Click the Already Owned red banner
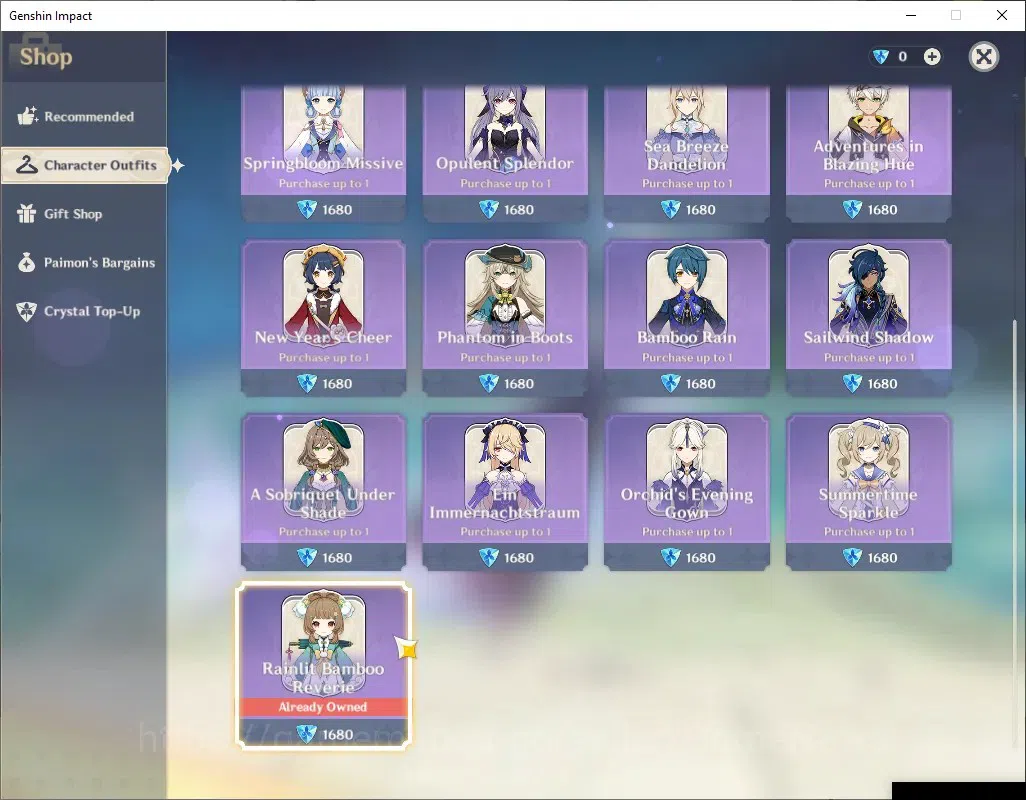Image resolution: width=1026 pixels, height=800 pixels. pos(323,707)
